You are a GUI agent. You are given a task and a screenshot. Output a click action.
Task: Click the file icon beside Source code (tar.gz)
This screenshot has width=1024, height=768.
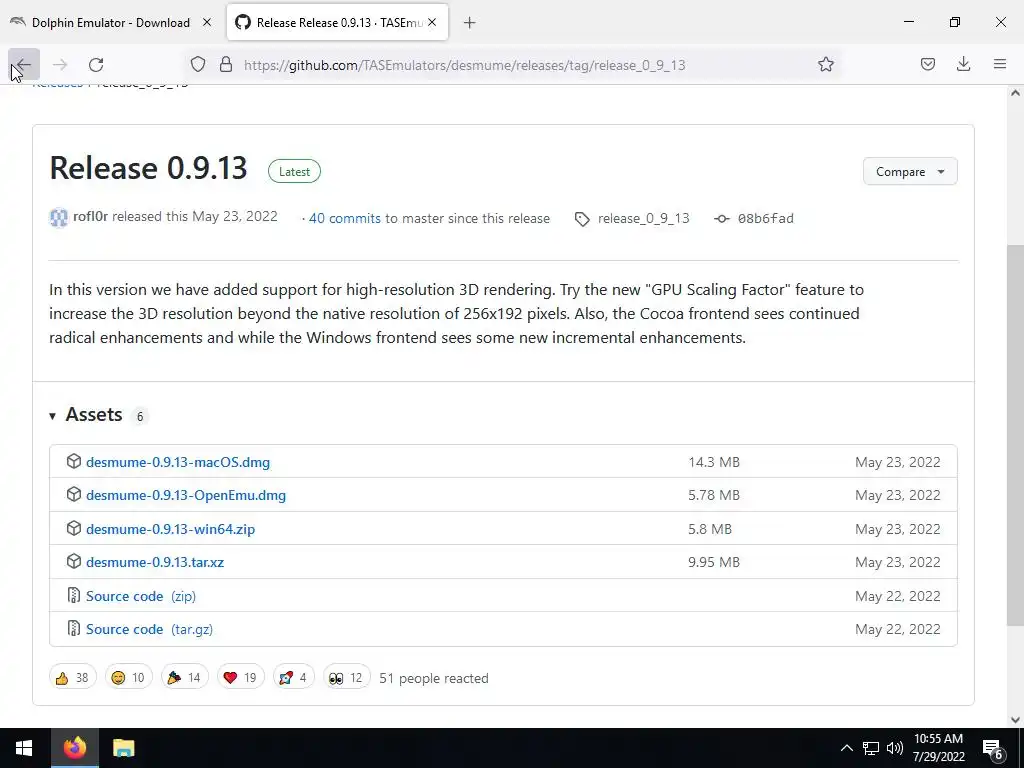[74, 628]
